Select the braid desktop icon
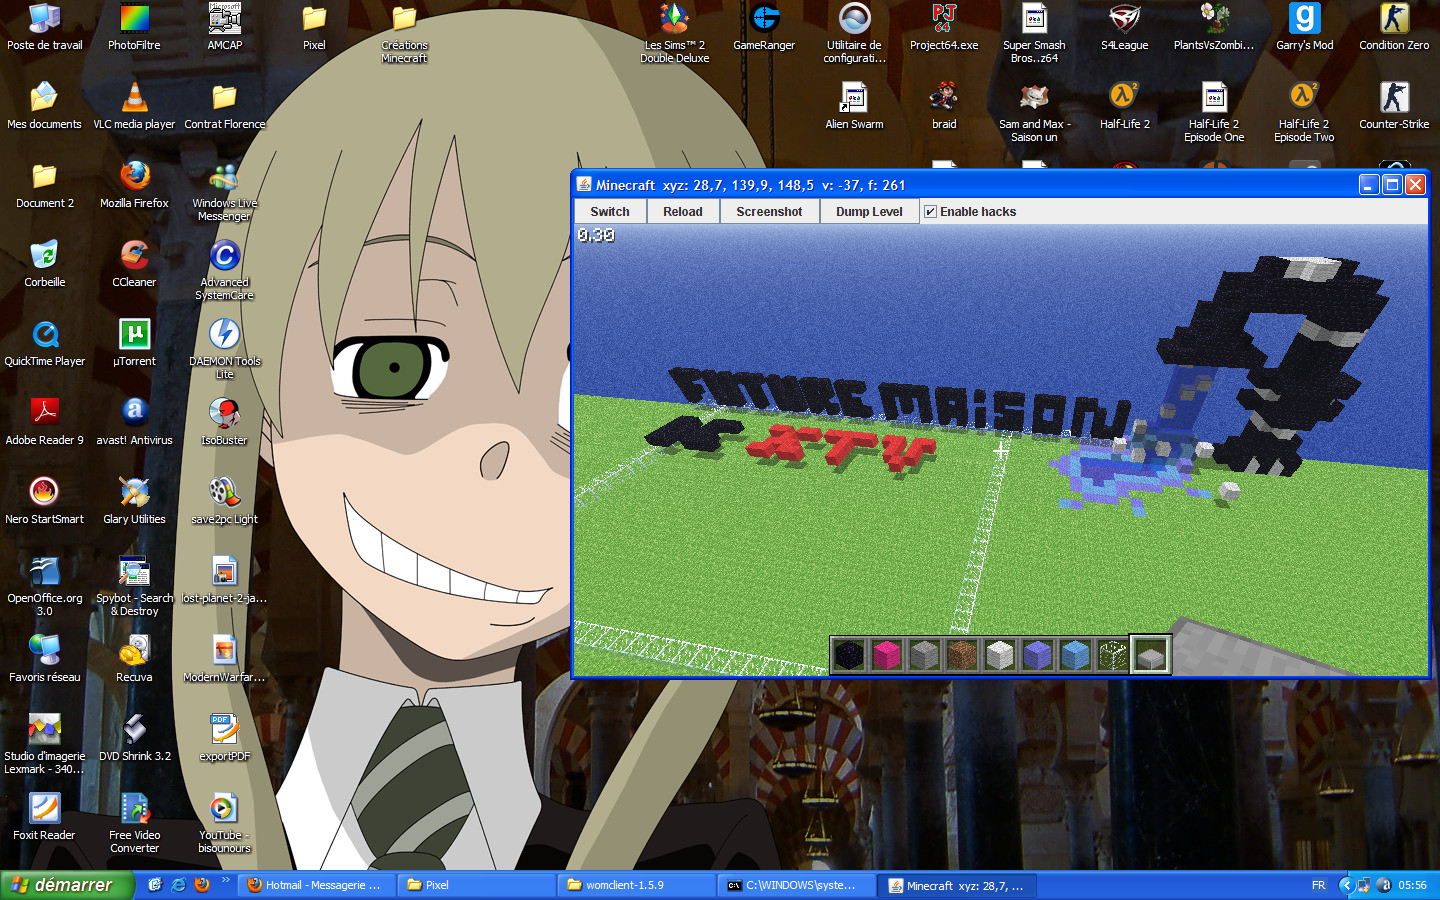Screen dimensions: 1440x900 coord(944,106)
